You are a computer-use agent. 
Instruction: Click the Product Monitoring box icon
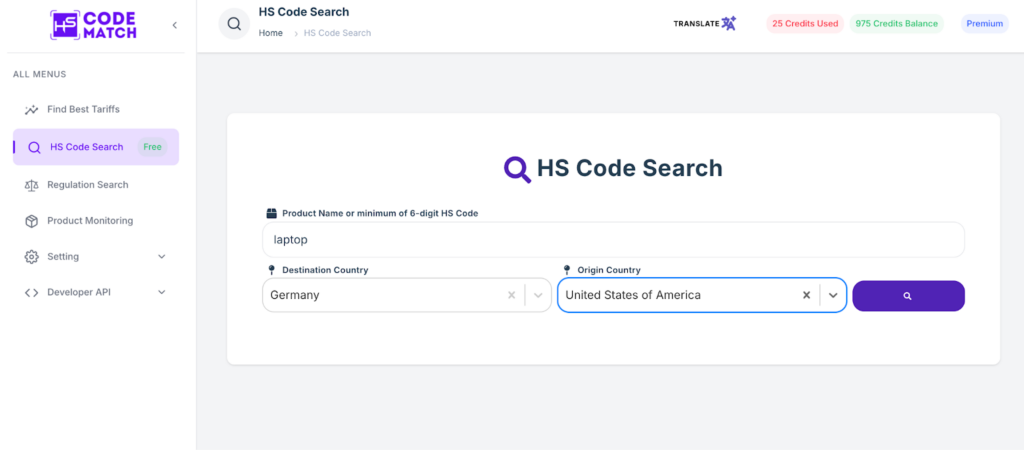pyautogui.click(x=32, y=221)
